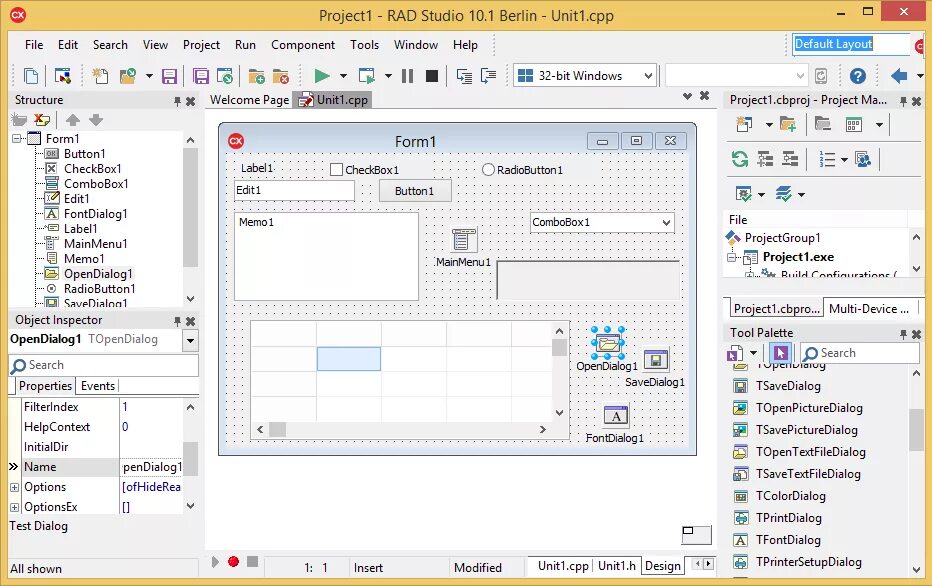The height and width of the screenshot is (586, 932).
Task: Click the Save file toolbar icon
Action: pos(169,76)
